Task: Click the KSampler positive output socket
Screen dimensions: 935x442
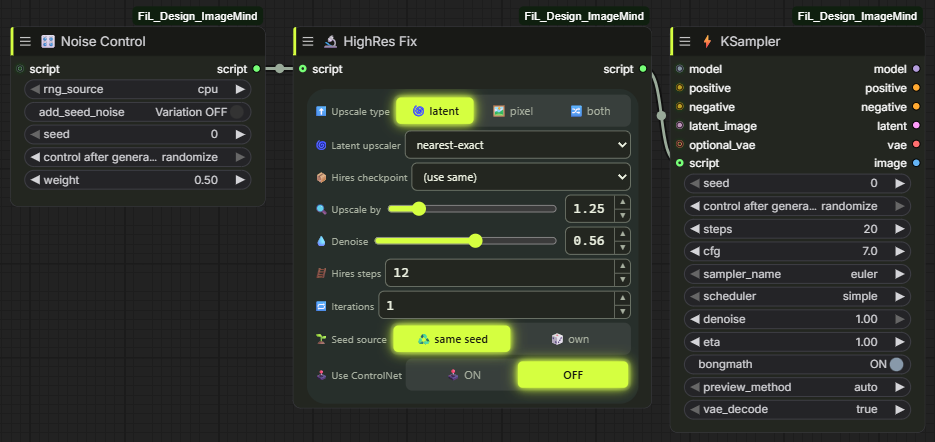Action: [x=917, y=88]
